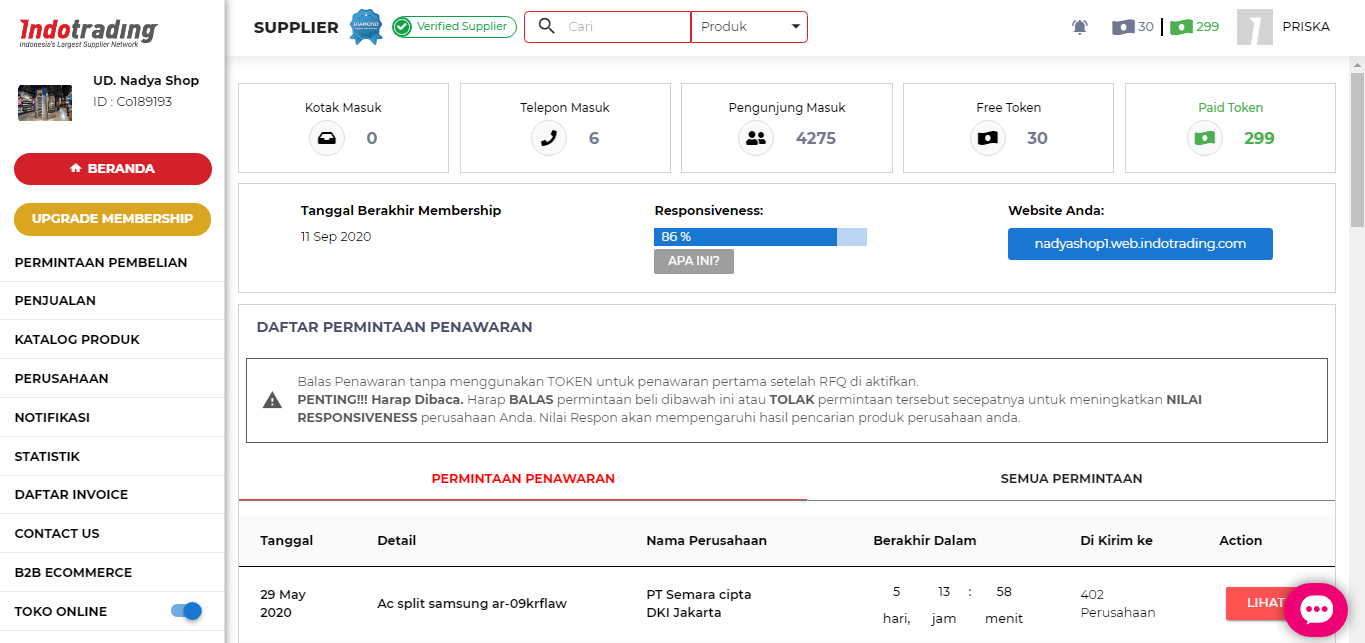
Task: Click the people icon under Pengunjung Masuk
Action: (756, 138)
